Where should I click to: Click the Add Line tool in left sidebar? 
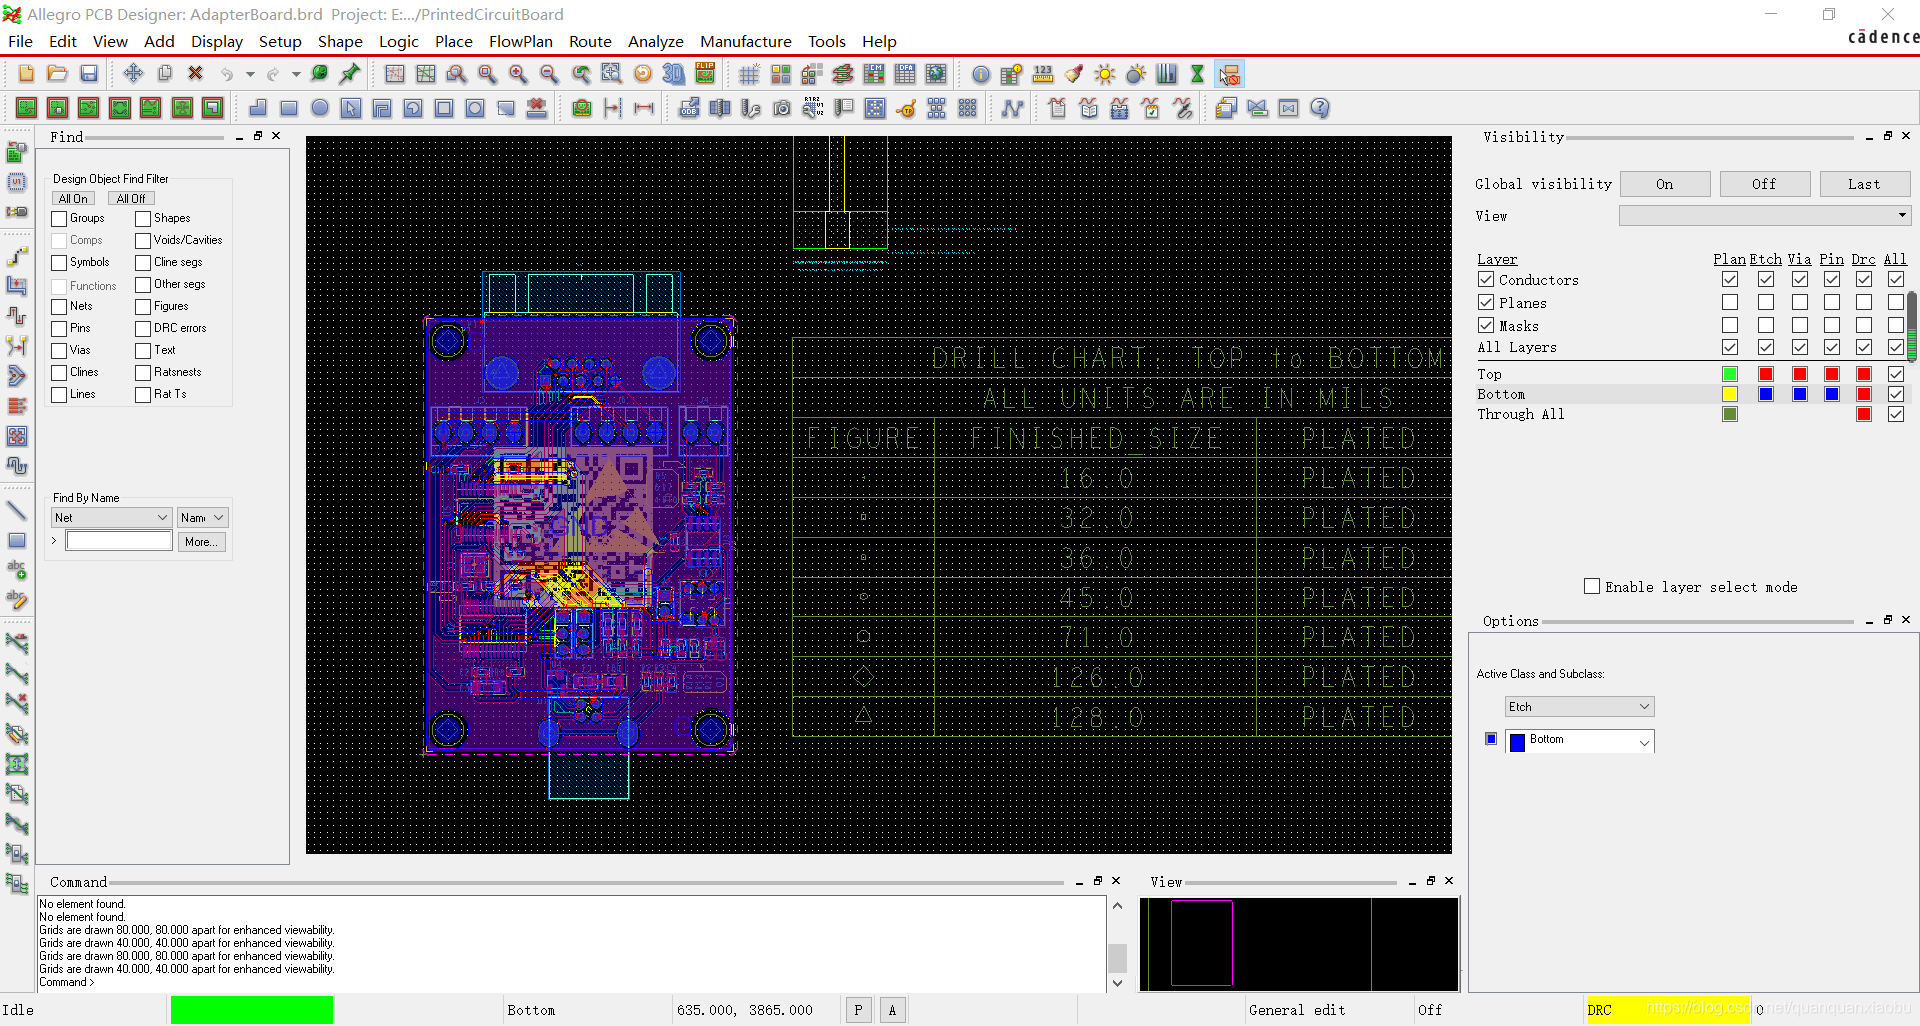point(17,511)
